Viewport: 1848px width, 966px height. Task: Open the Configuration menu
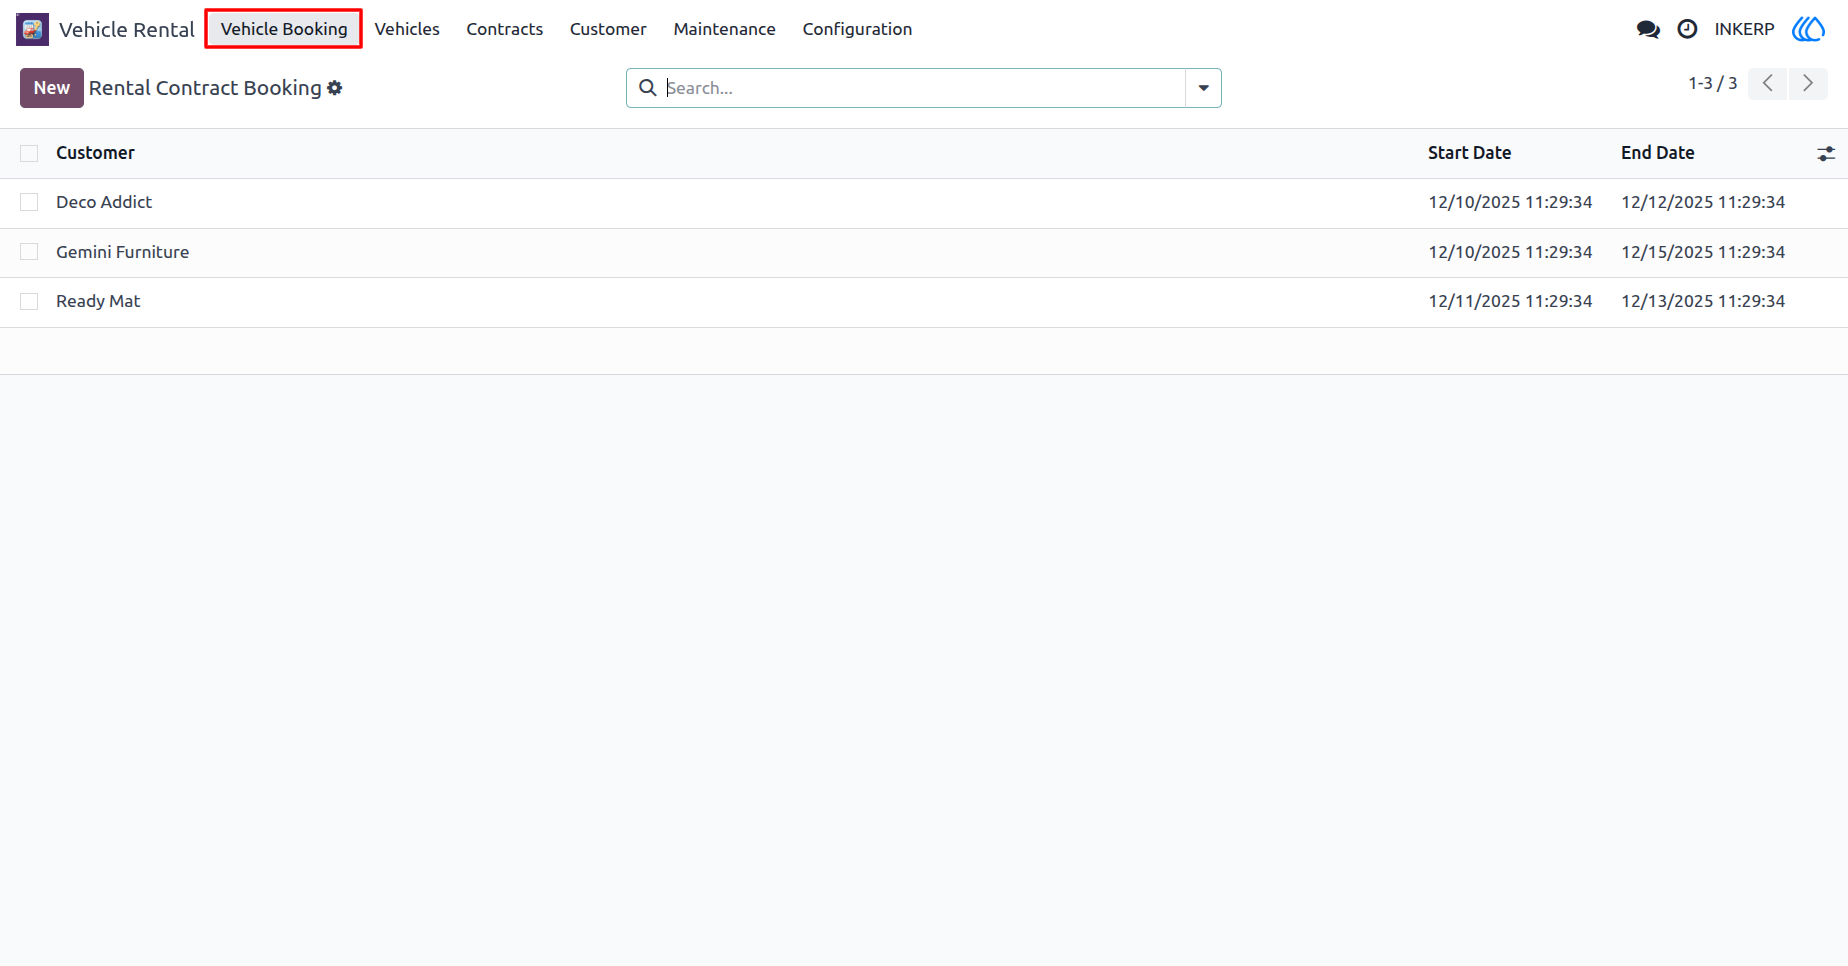pyautogui.click(x=857, y=29)
